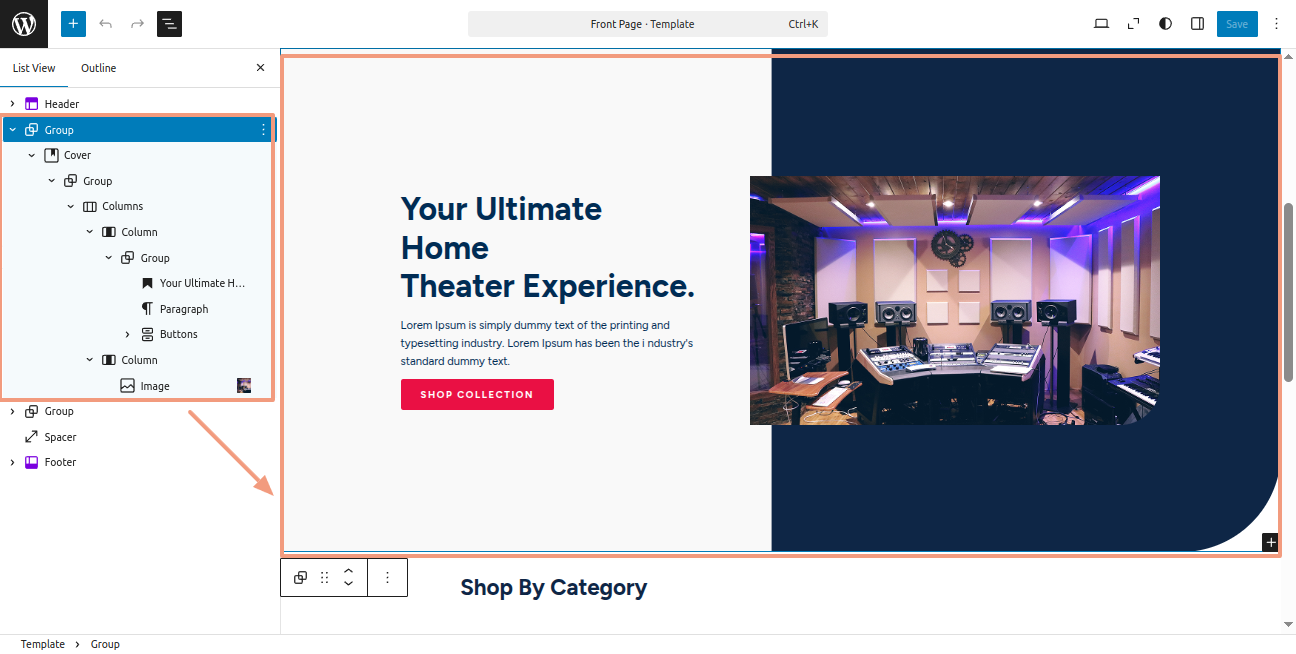Collapse the Group inside first Column
Viewport: 1296px width, 654px height.
pyautogui.click(x=109, y=258)
